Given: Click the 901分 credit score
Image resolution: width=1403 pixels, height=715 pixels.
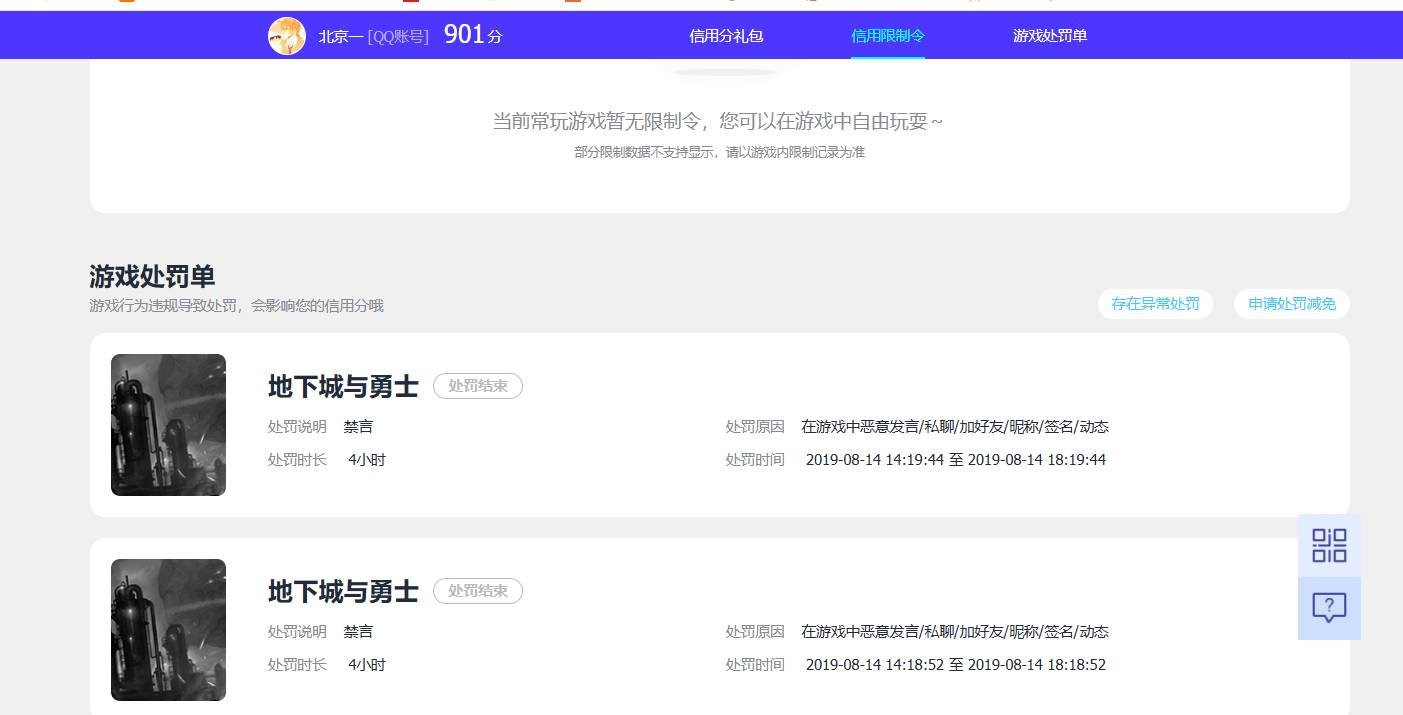Looking at the screenshot, I should coord(473,35).
